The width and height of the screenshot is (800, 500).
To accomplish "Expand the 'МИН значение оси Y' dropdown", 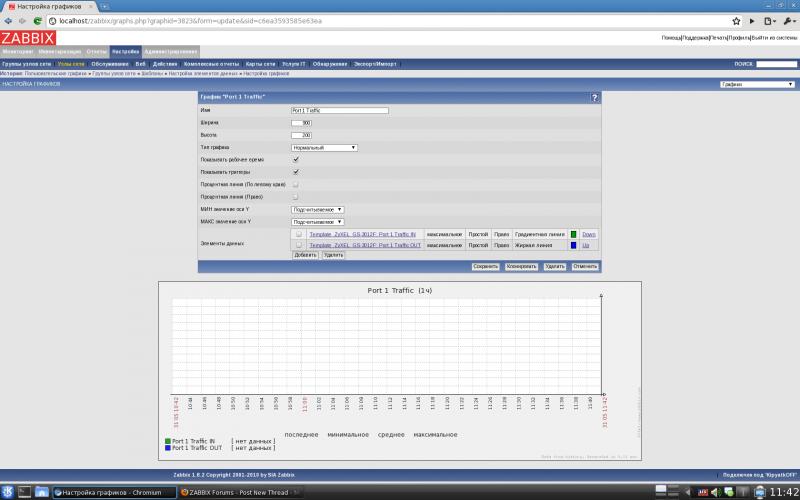I will click(x=318, y=210).
